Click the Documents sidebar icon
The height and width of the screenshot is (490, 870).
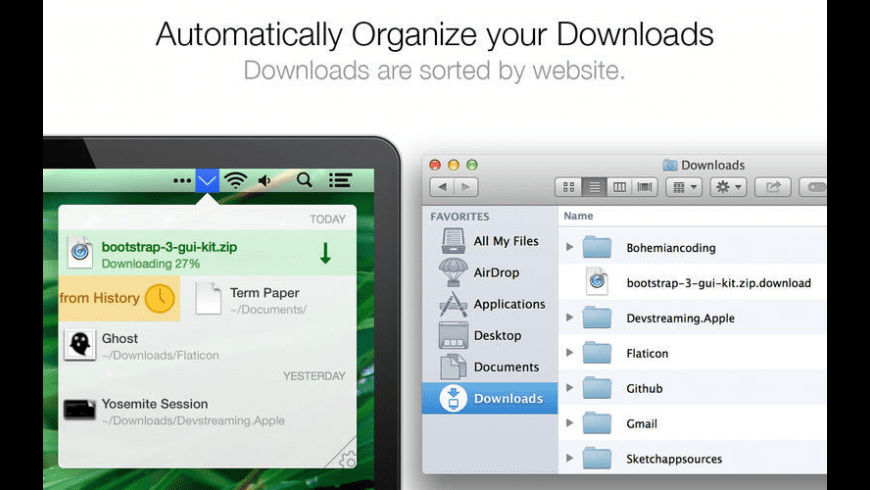(x=453, y=367)
